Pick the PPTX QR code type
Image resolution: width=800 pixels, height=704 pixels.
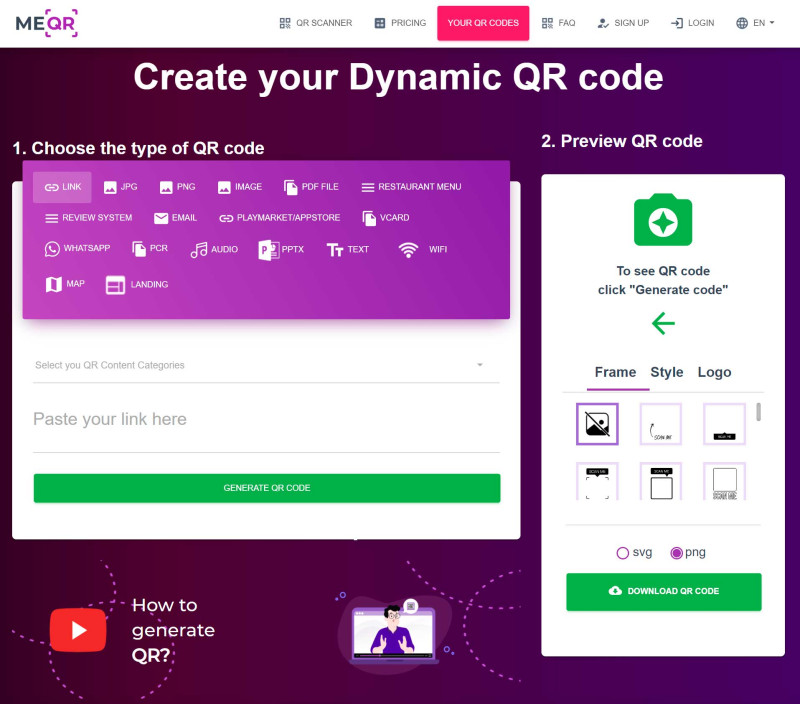click(x=281, y=249)
